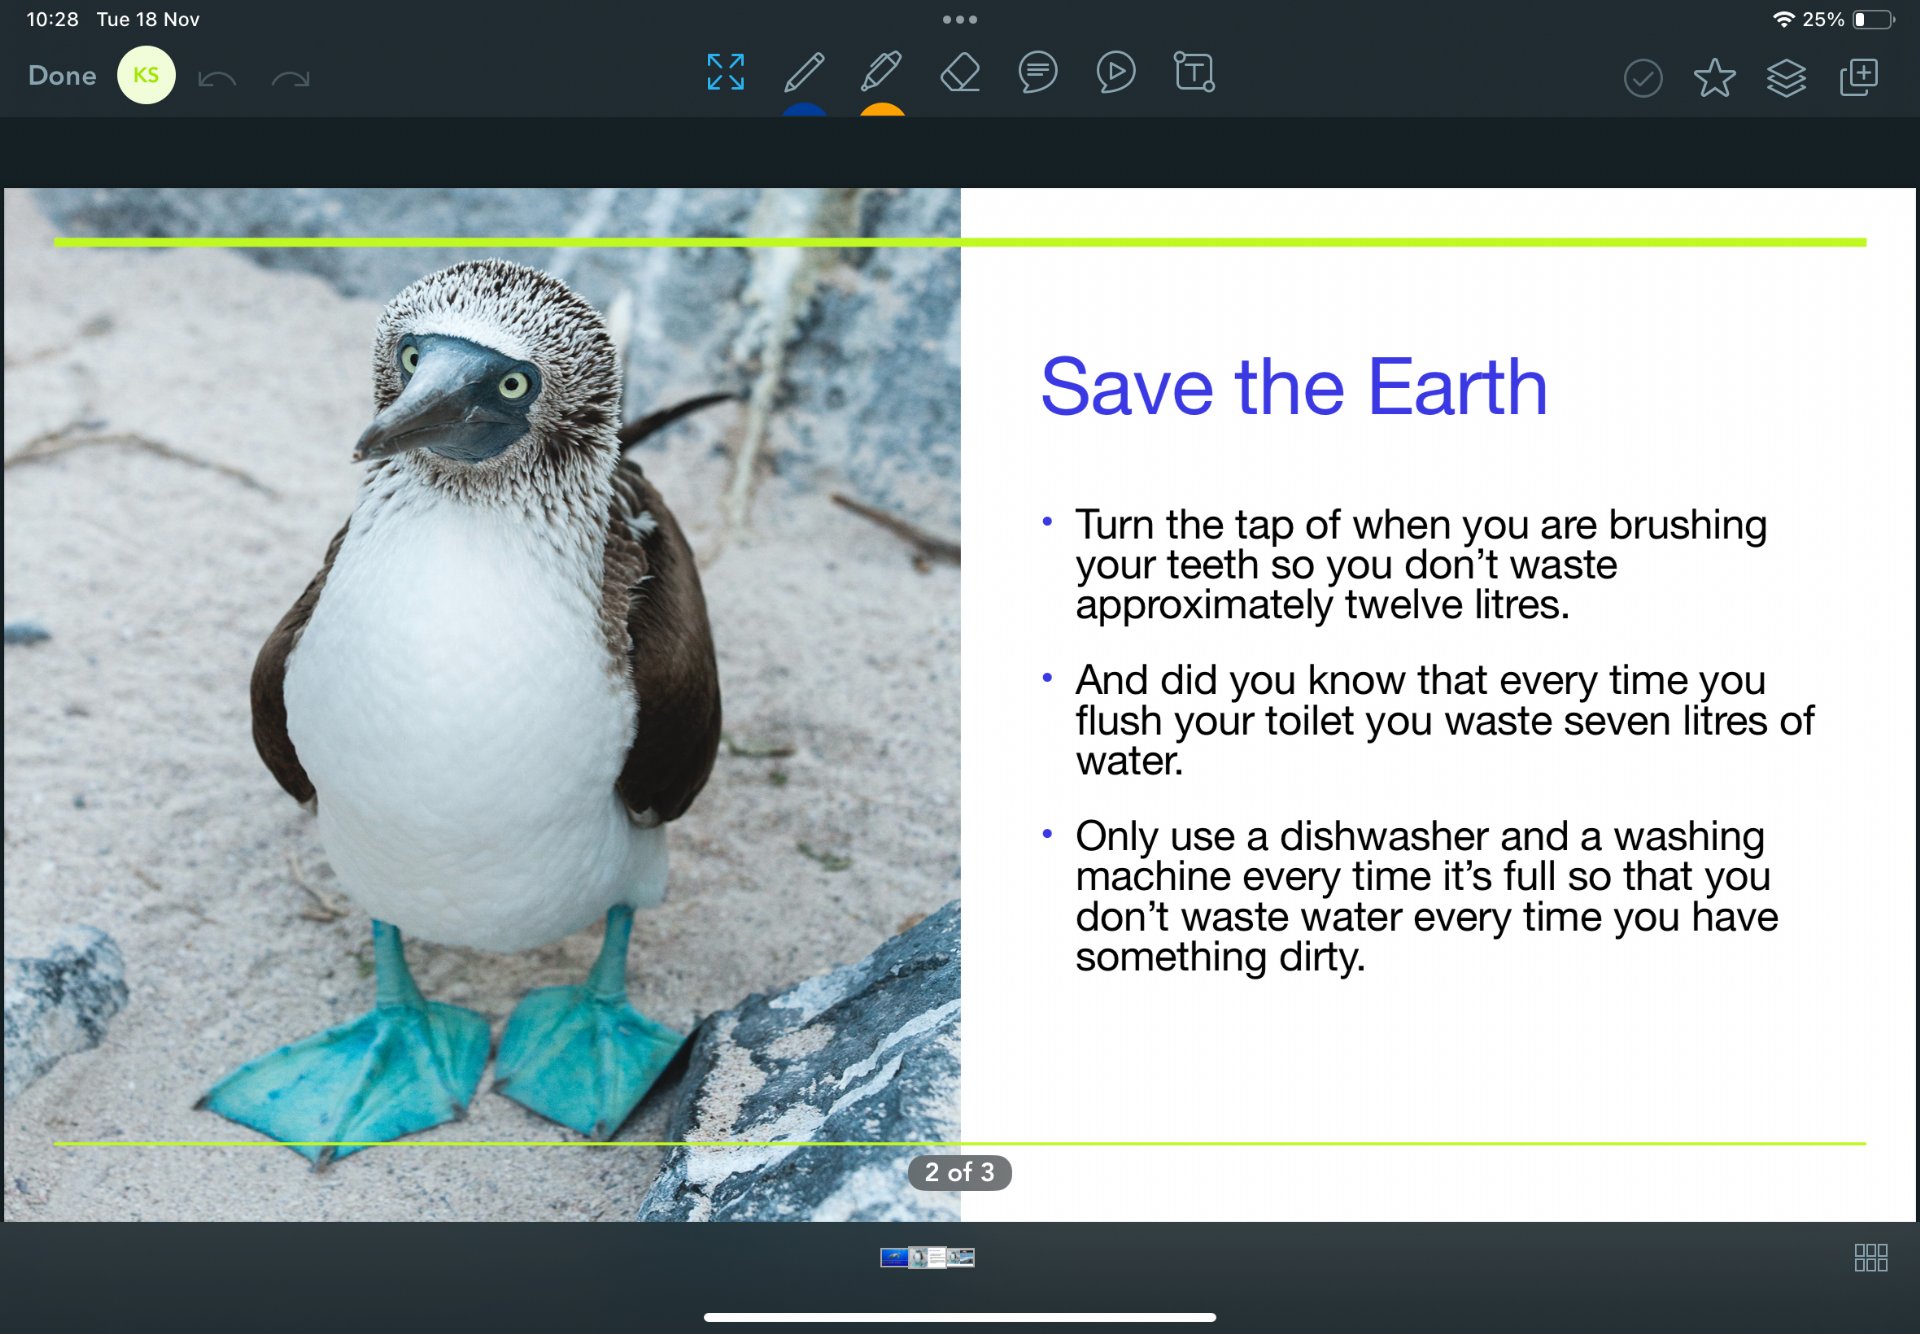Open the three-dot multitasking menu

point(959,19)
